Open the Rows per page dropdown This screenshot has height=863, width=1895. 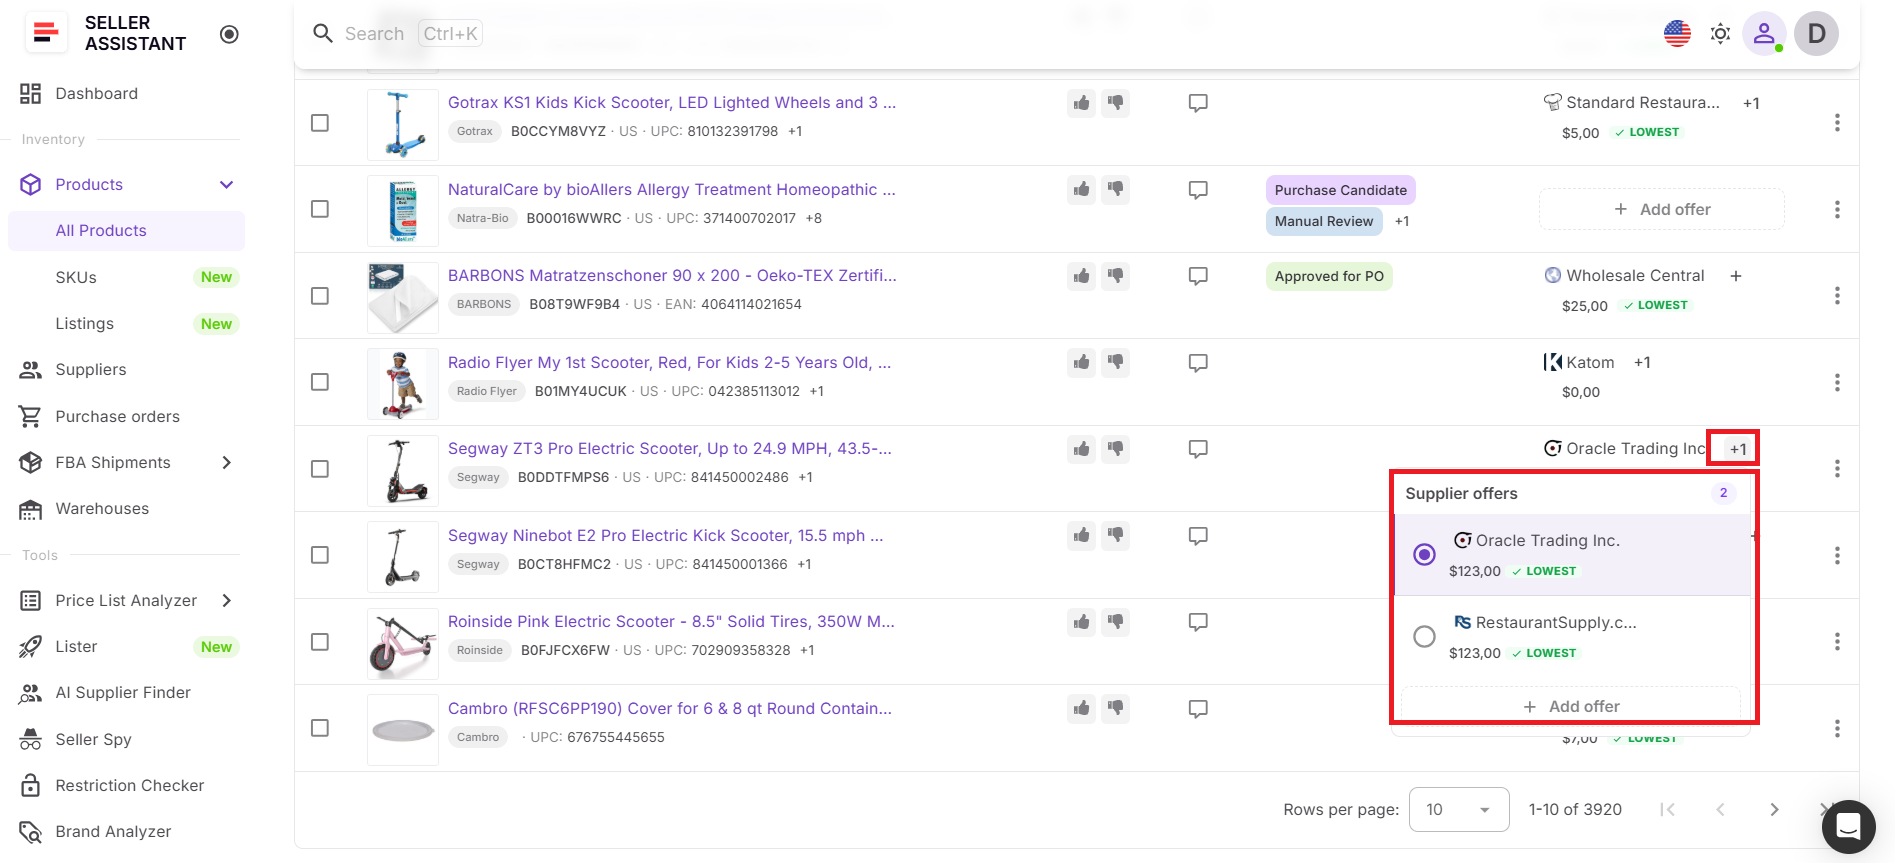[x=1459, y=809]
